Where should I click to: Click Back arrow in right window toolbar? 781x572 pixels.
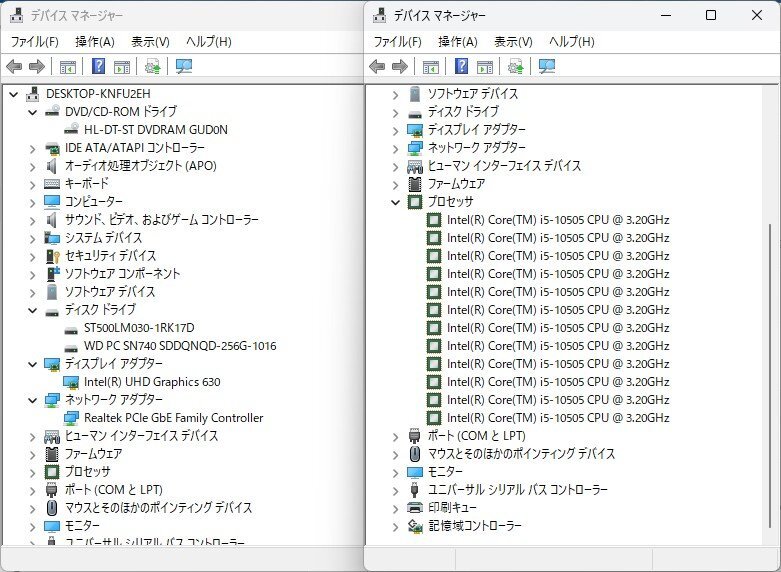point(377,67)
